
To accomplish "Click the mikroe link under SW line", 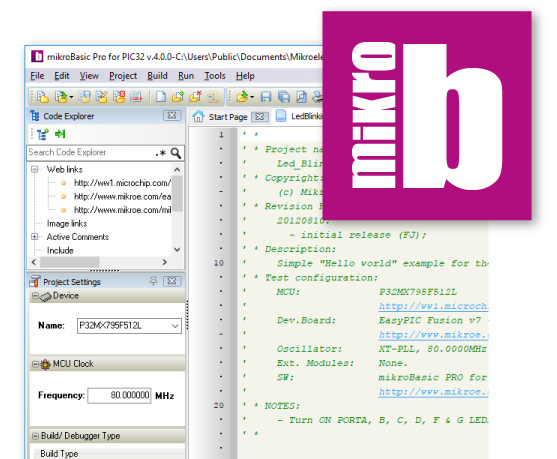I will (433, 392).
